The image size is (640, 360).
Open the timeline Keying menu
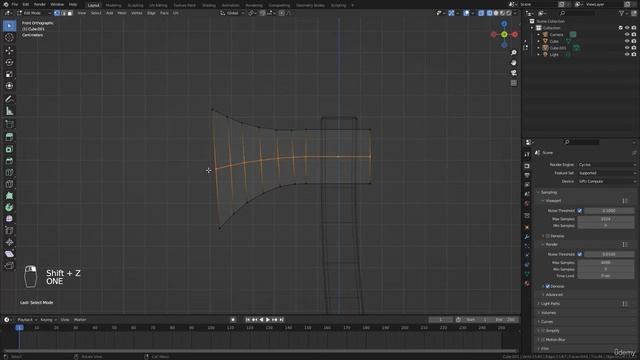tap(48, 320)
